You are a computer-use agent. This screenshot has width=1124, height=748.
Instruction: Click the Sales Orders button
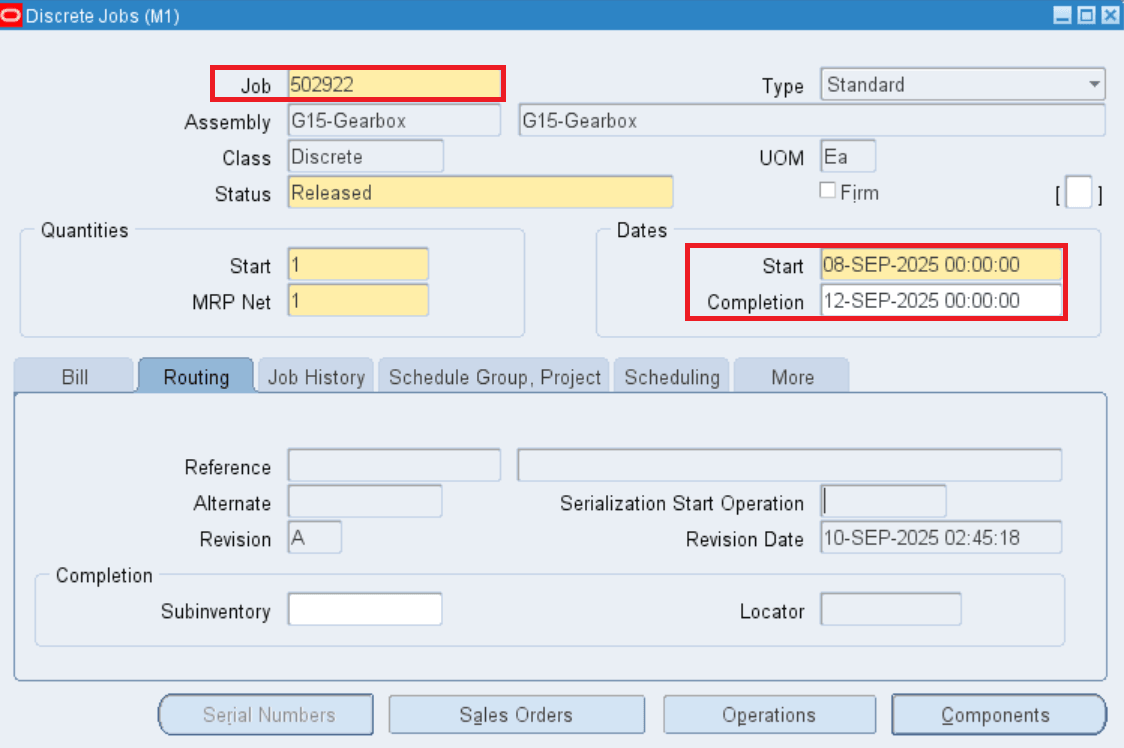515,715
